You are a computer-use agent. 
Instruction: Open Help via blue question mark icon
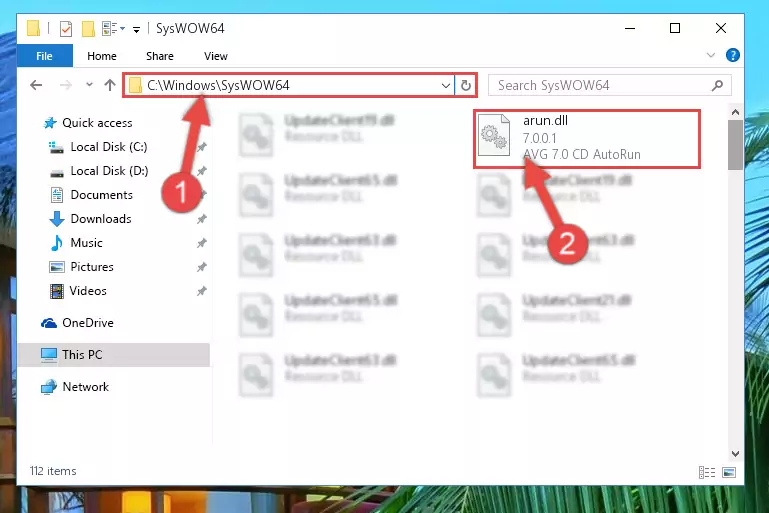(733, 55)
